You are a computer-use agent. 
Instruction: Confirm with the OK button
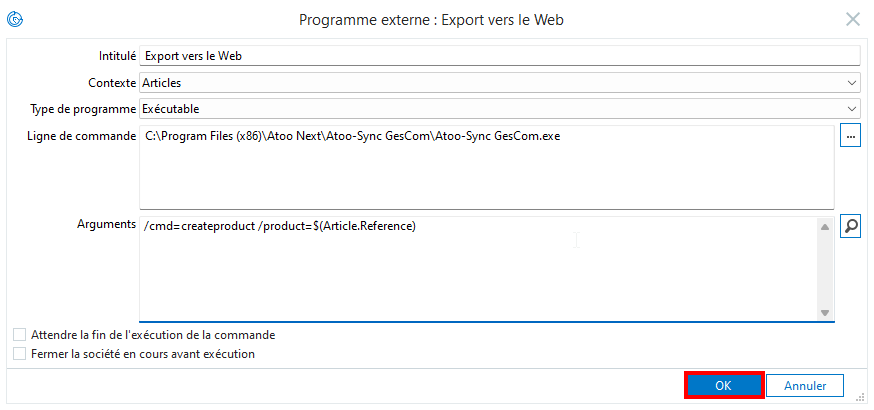[x=723, y=385]
